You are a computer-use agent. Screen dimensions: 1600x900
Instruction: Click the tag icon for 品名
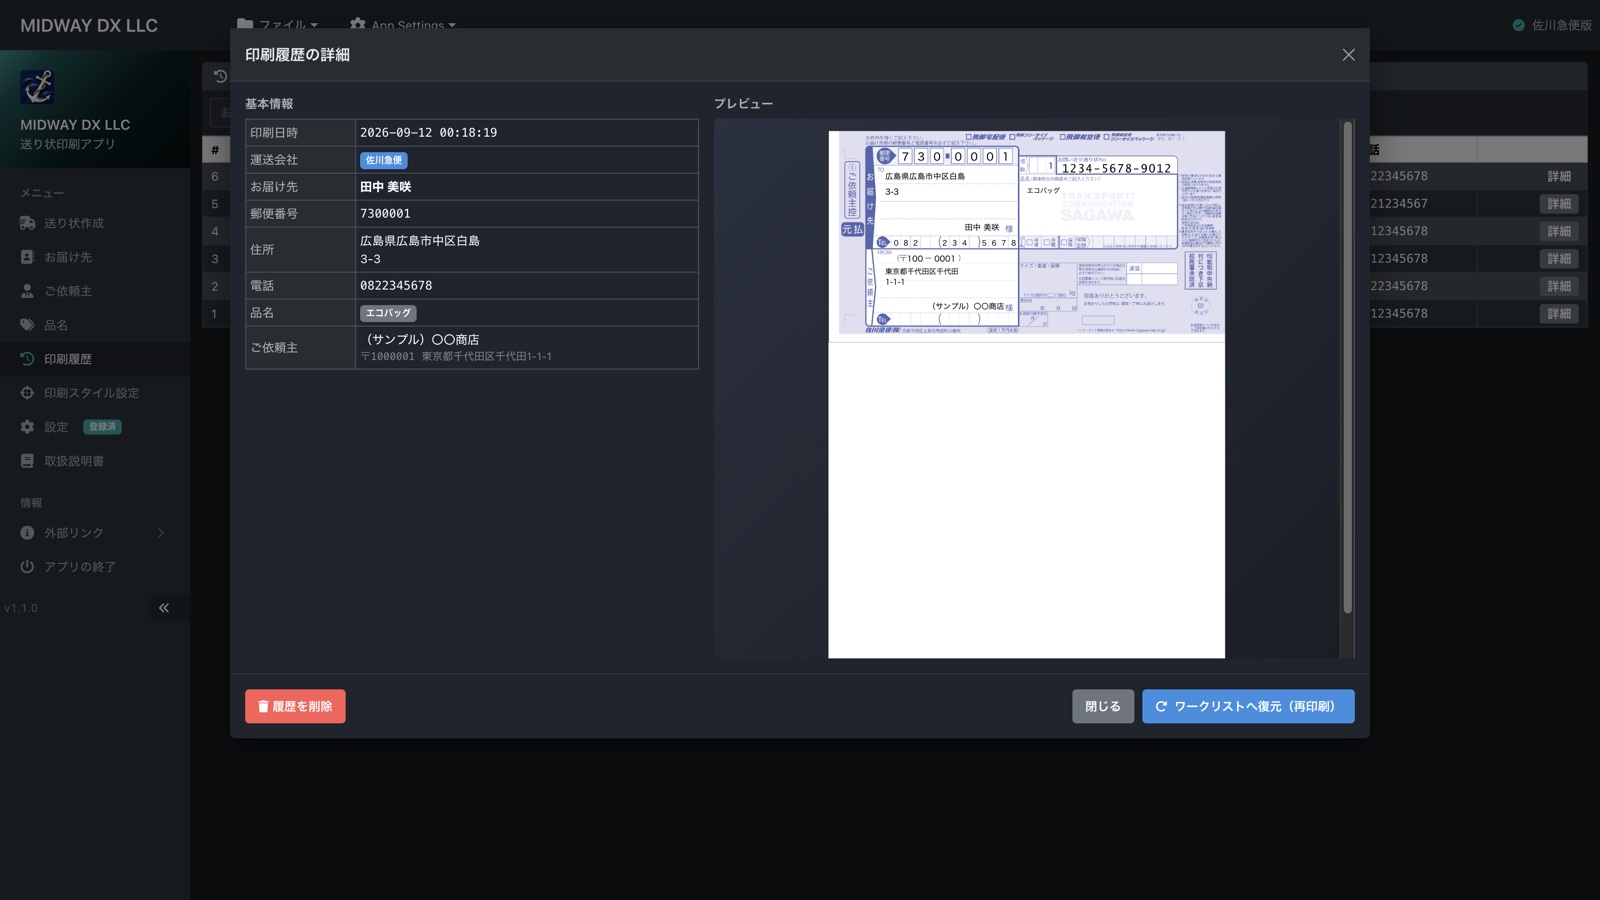click(27, 325)
